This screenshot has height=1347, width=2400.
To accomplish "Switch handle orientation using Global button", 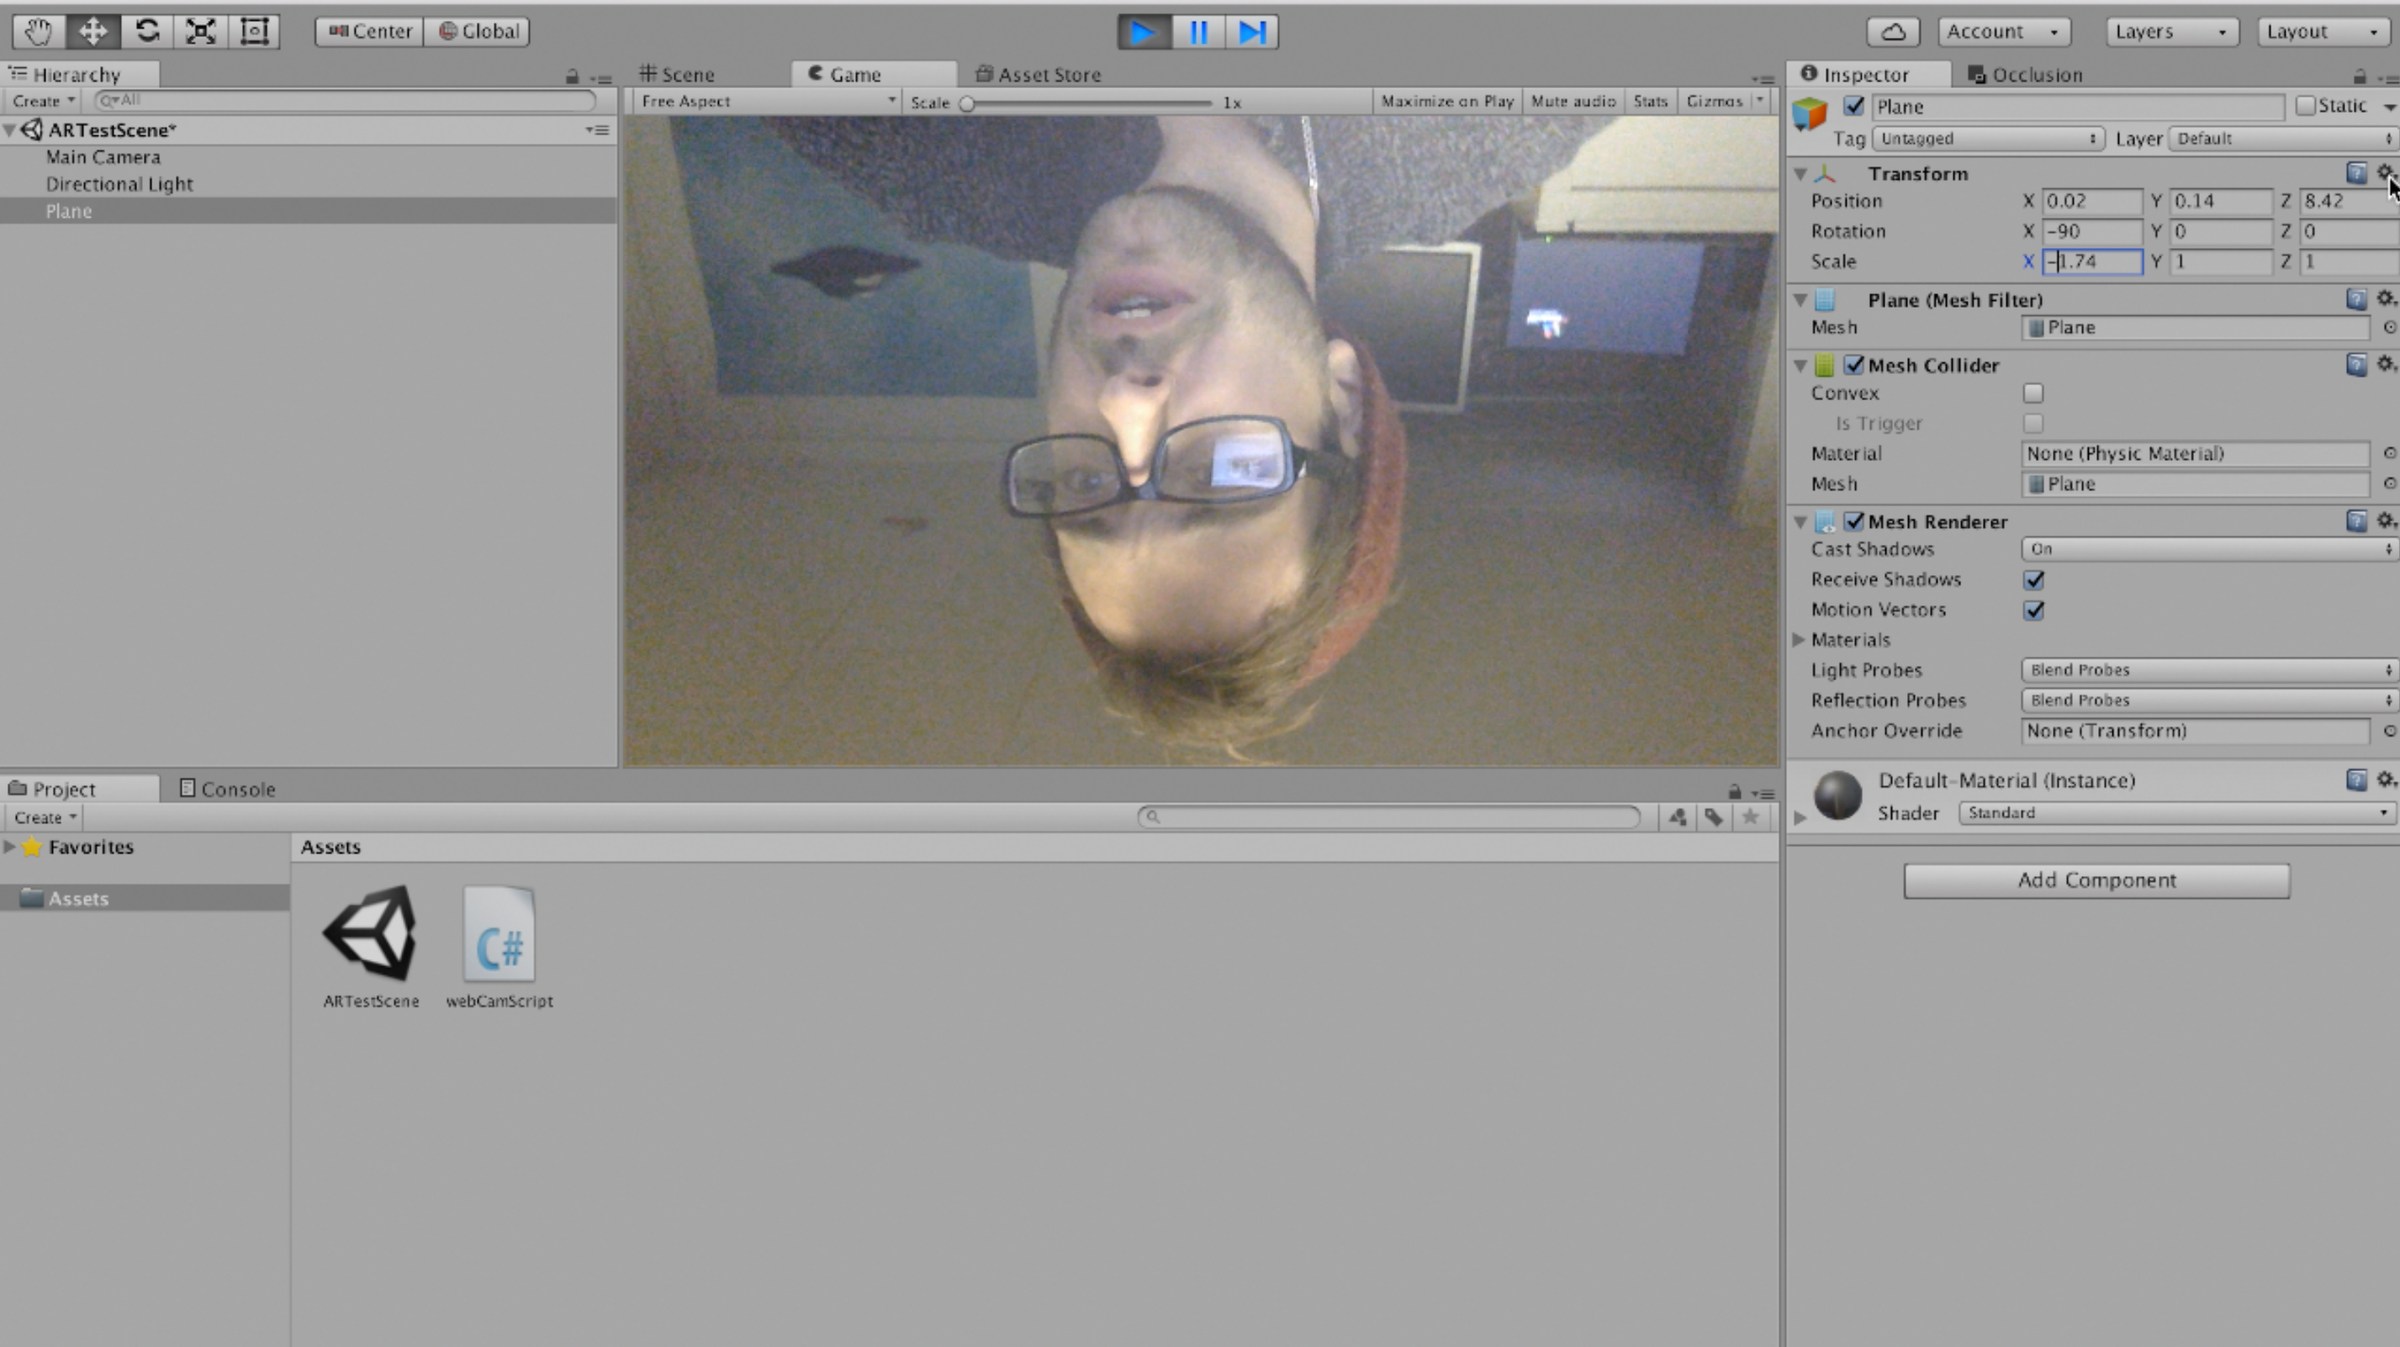I will point(477,31).
